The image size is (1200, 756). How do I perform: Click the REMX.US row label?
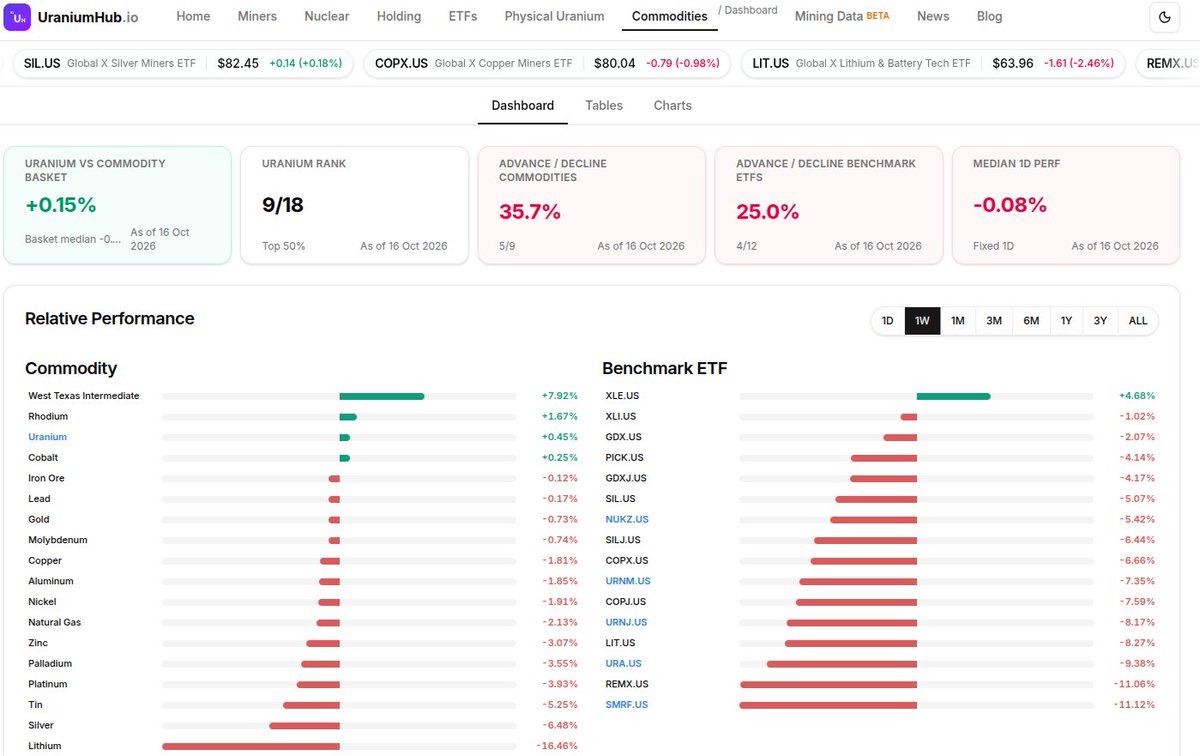tap(627, 684)
